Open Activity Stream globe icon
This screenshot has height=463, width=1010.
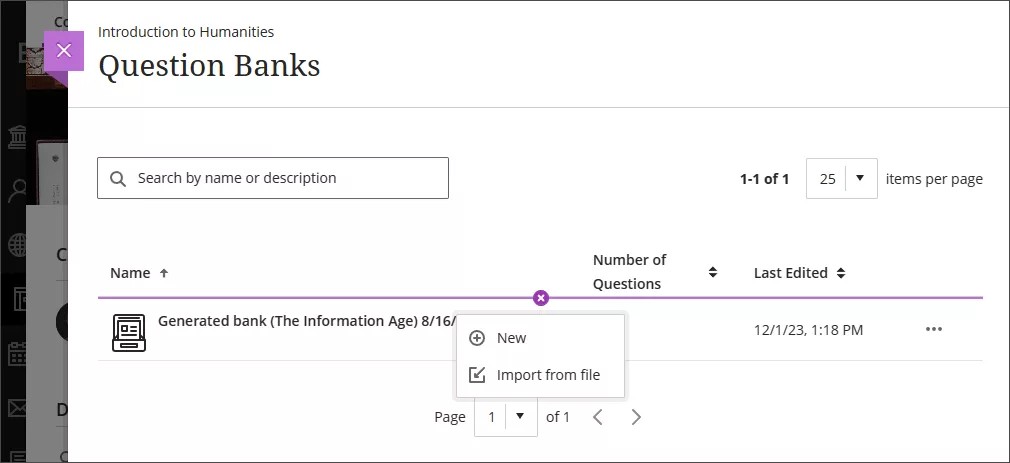click(17, 245)
